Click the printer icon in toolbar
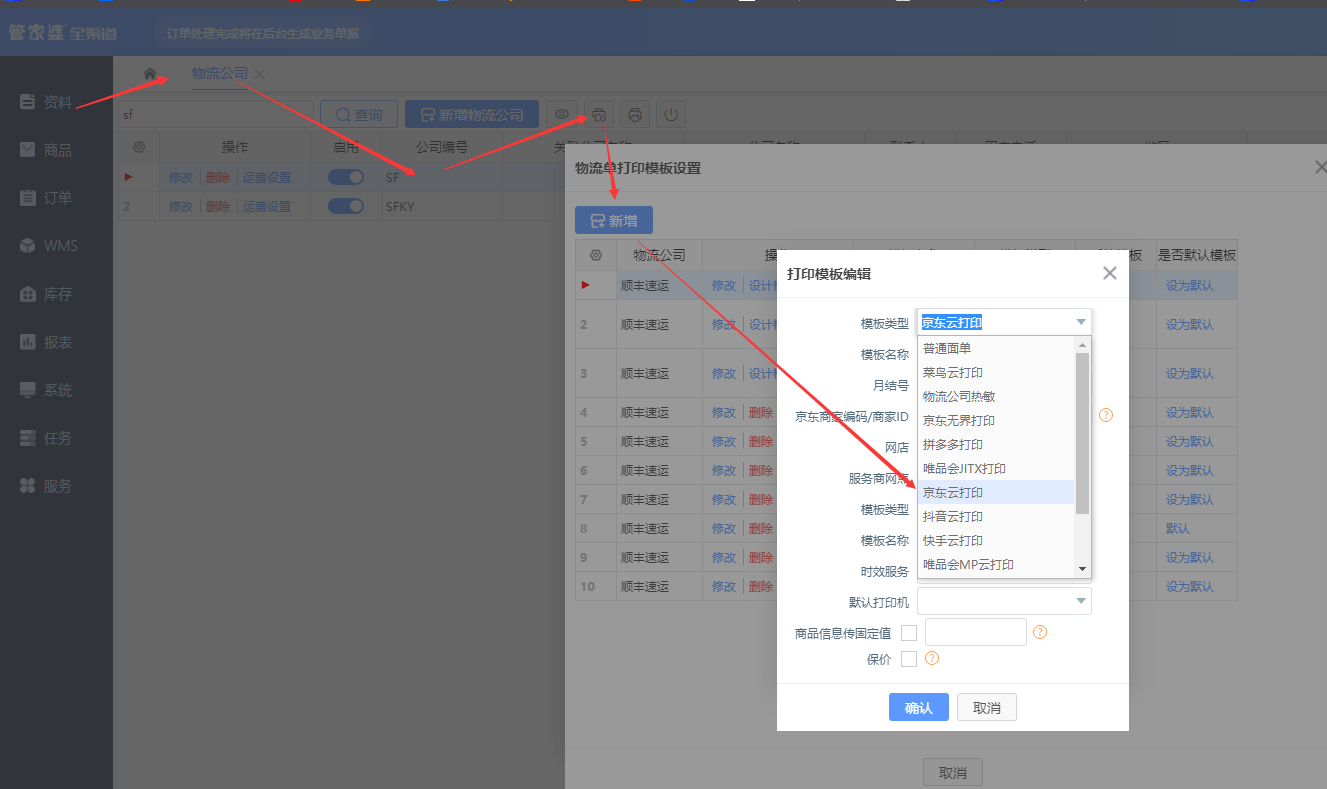 pyautogui.click(x=635, y=114)
